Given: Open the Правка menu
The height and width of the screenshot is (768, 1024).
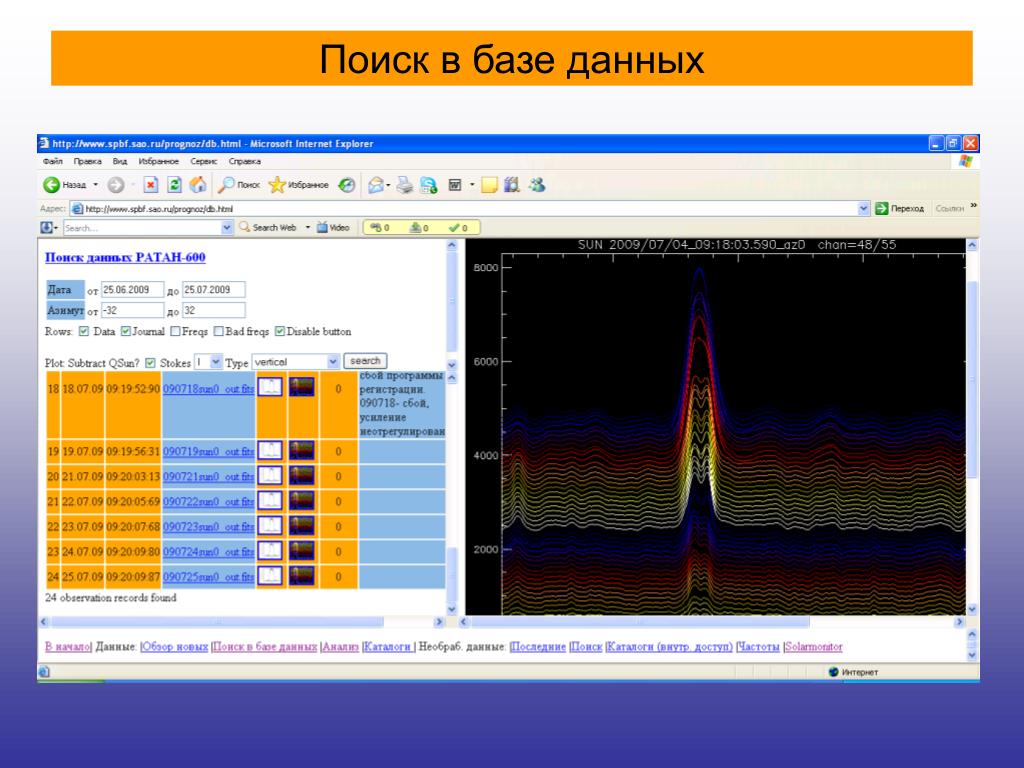Looking at the screenshot, I should pyautogui.click(x=88, y=161).
